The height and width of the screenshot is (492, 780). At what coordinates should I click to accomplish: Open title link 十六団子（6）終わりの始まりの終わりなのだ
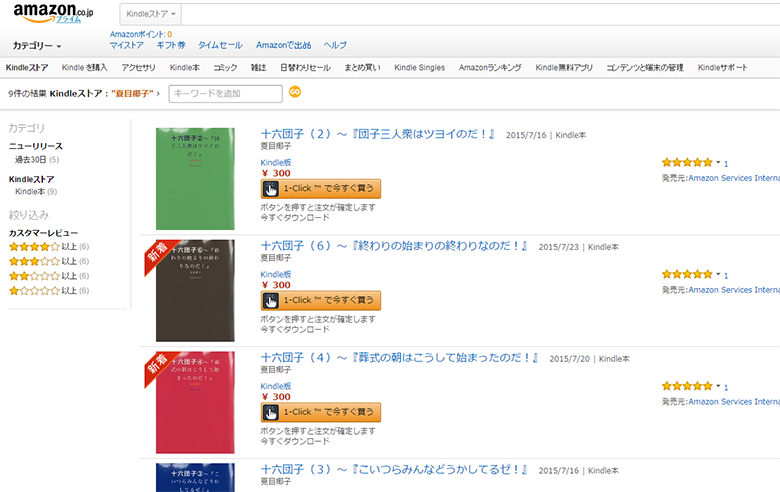394,246
